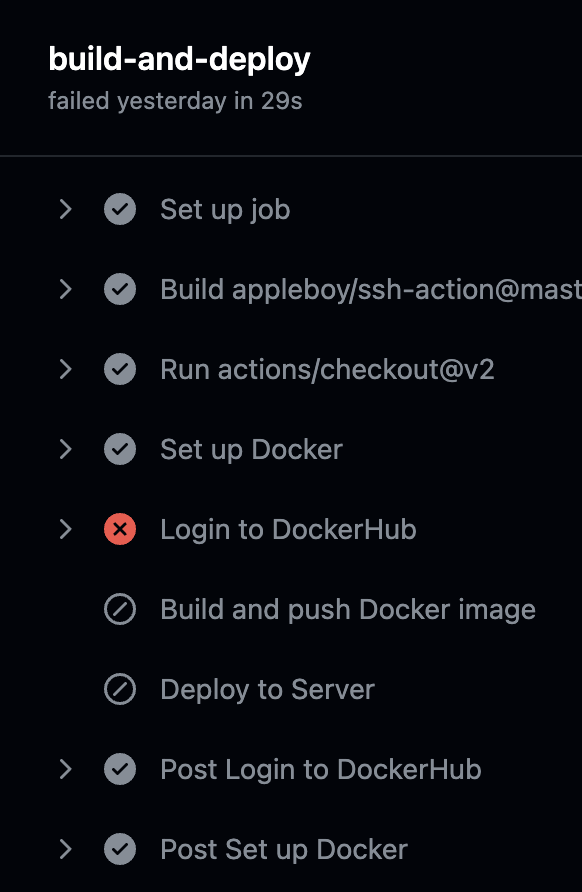Click the skipped icon for Build and push Docker image
Screen dimensions: 582x892
[120, 609]
